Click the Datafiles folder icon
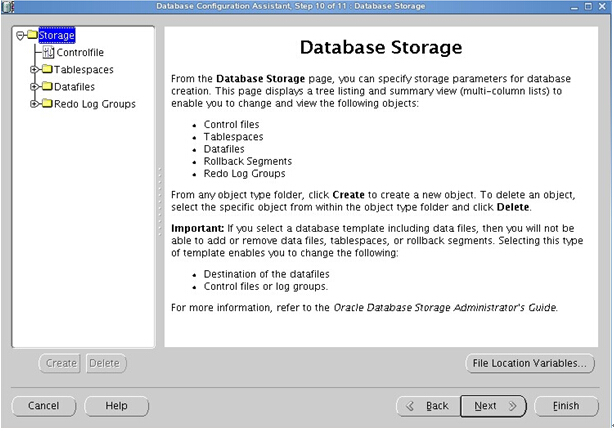614x431 pixels. pos(46,87)
